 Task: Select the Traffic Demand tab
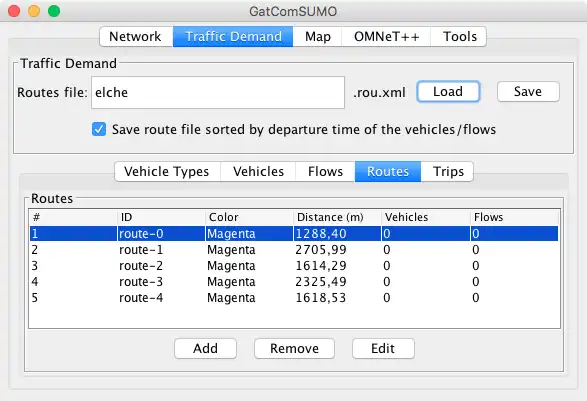click(x=233, y=37)
